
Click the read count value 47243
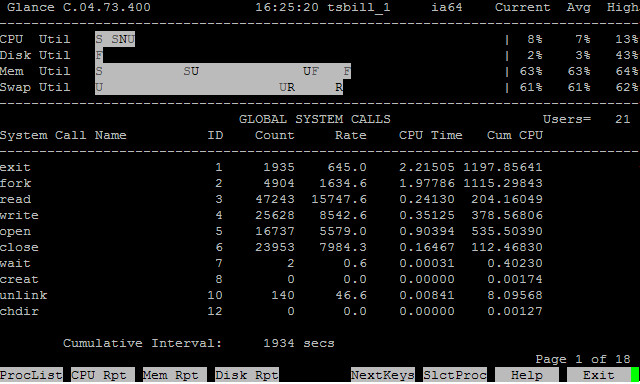pos(275,199)
